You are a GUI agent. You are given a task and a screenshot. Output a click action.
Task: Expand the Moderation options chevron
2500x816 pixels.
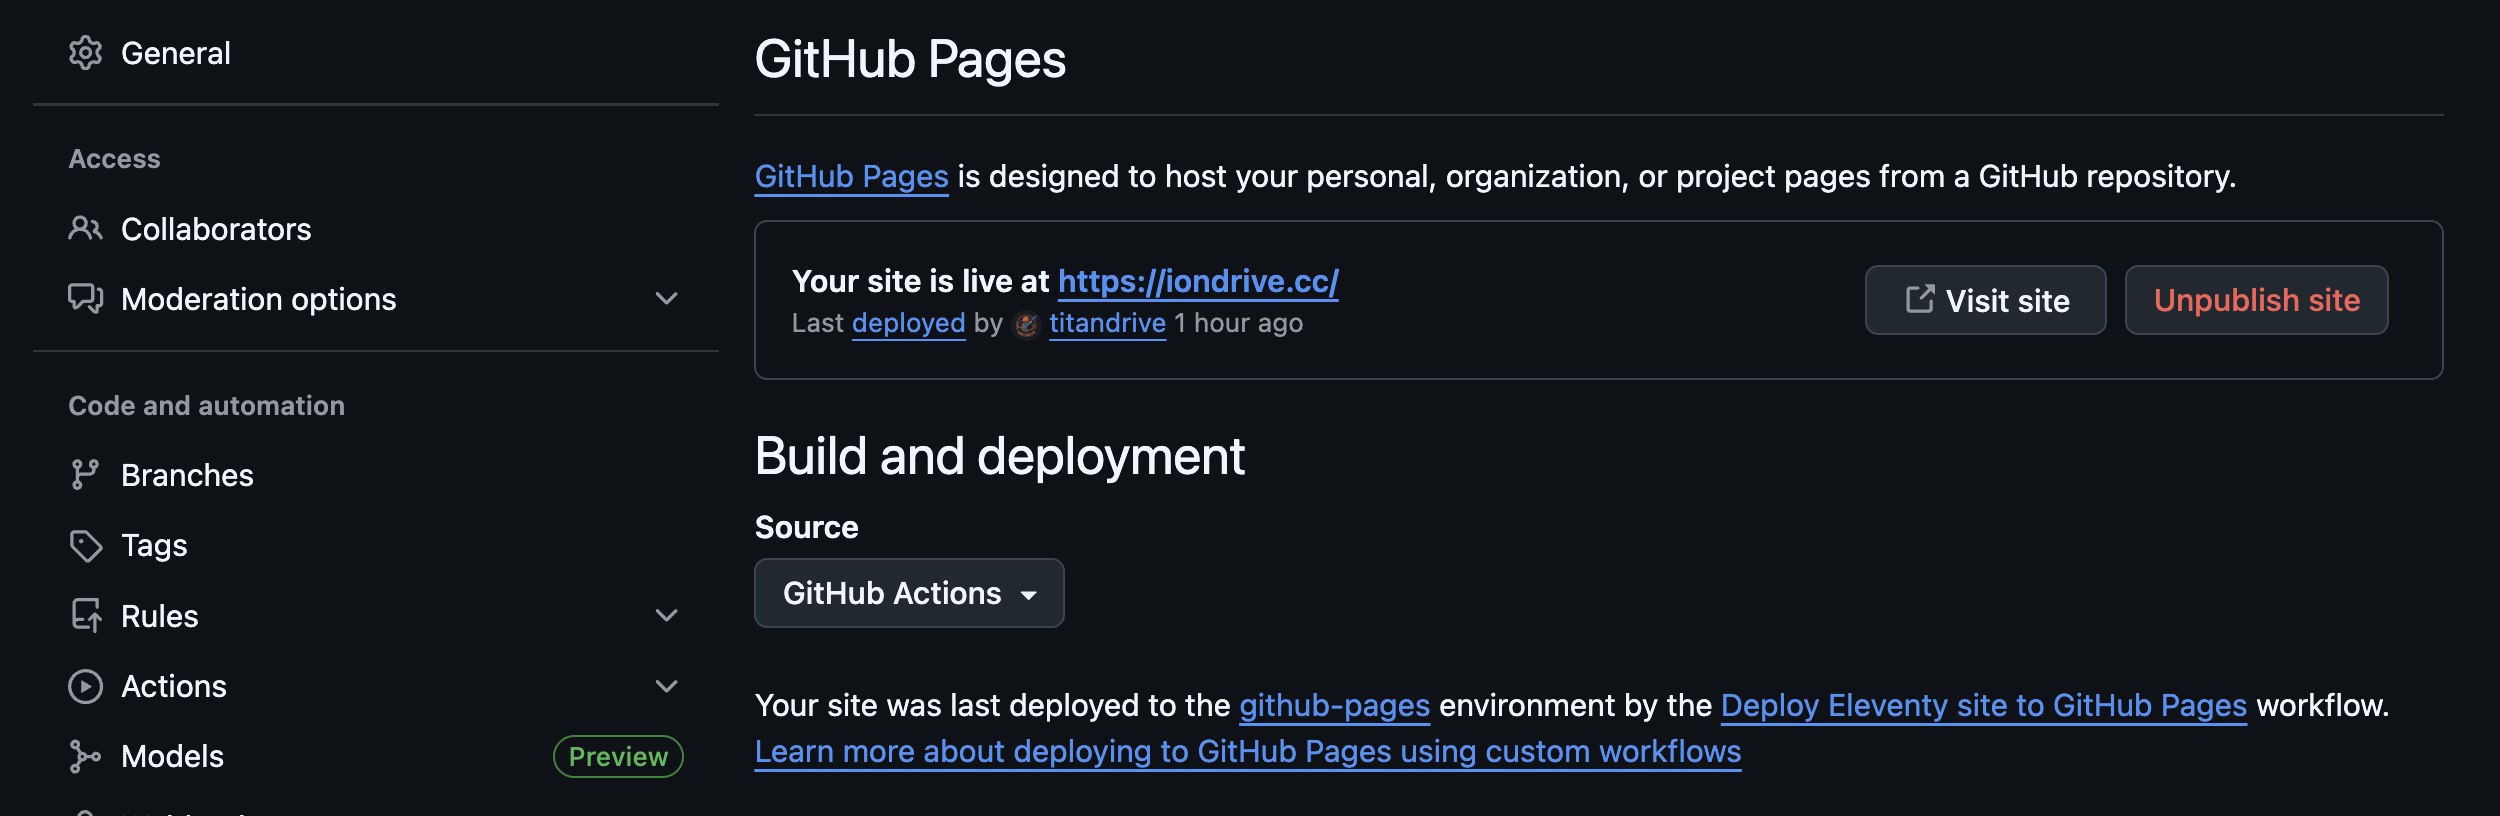(x=666, y=299)
